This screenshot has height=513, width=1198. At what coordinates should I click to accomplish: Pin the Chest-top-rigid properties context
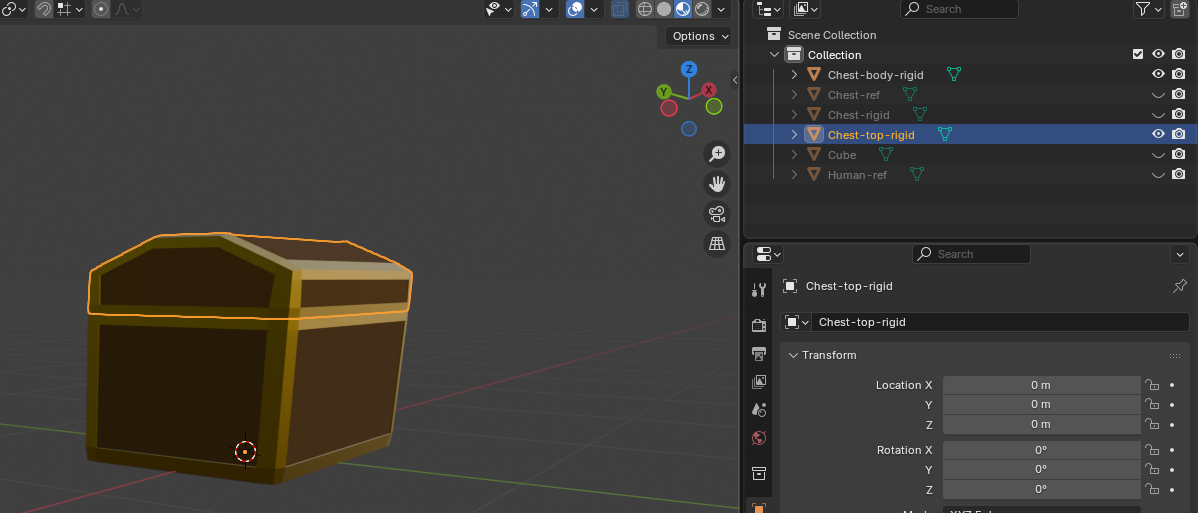click(1179, 286)
